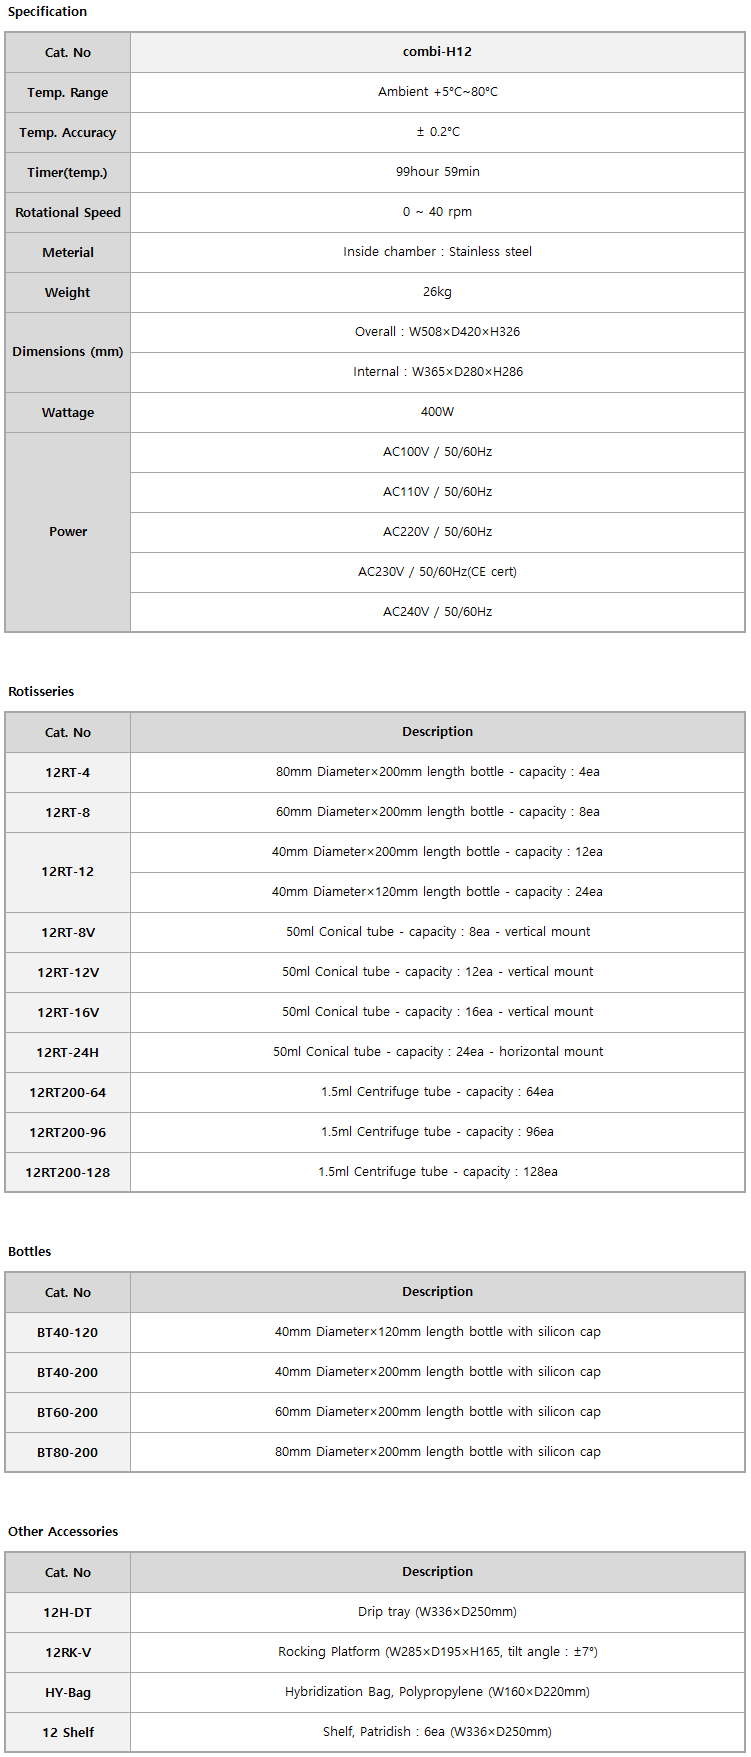Select the 12 Shelf accessory row
This screenshot has width=751, height=1757.
pyautogui.click(x=375, y=1732)
